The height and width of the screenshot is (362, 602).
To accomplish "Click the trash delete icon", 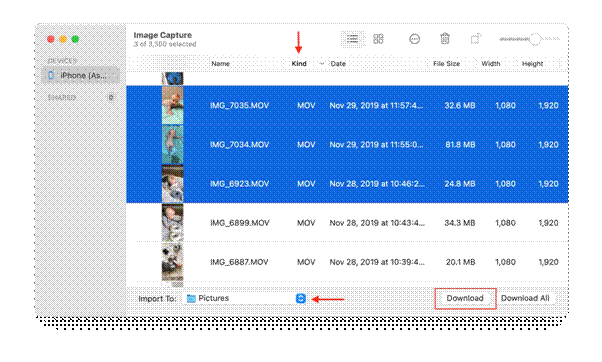I will (x=445, y=39).
